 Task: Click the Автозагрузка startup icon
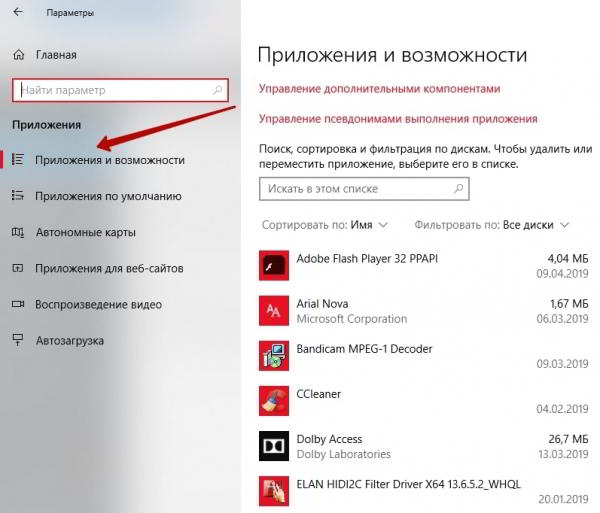(18, 340)
